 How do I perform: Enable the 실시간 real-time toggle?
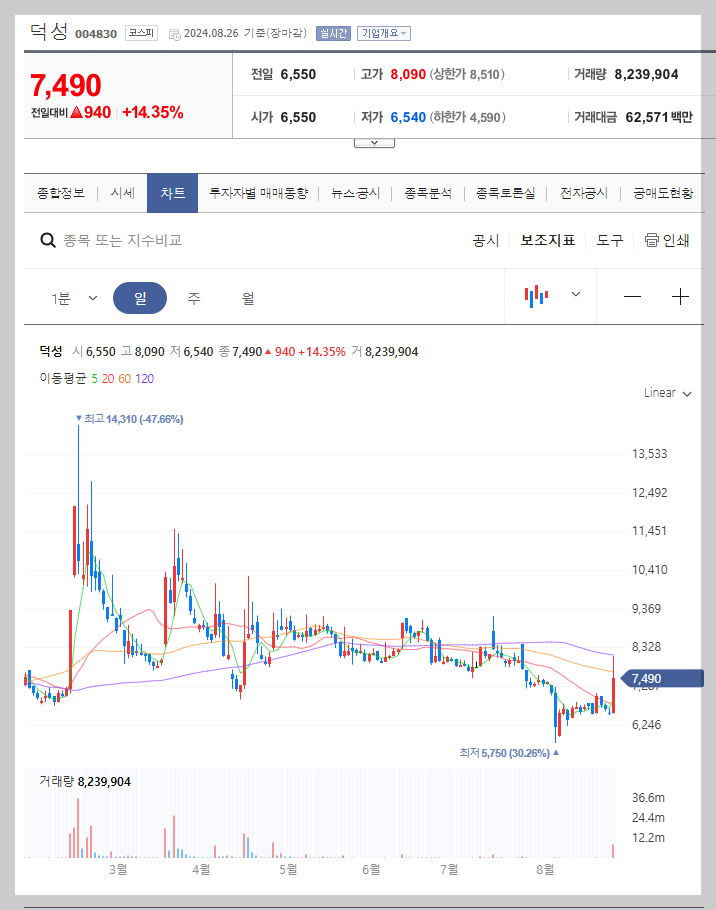(333, 33)
